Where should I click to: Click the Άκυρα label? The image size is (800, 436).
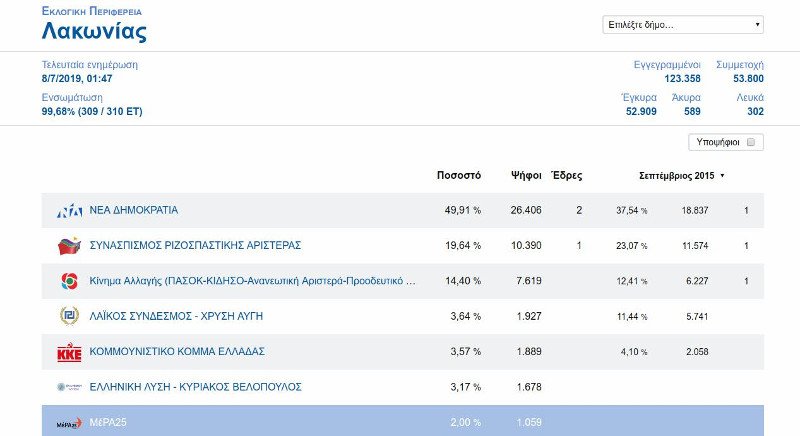click(x=686, y=97)
